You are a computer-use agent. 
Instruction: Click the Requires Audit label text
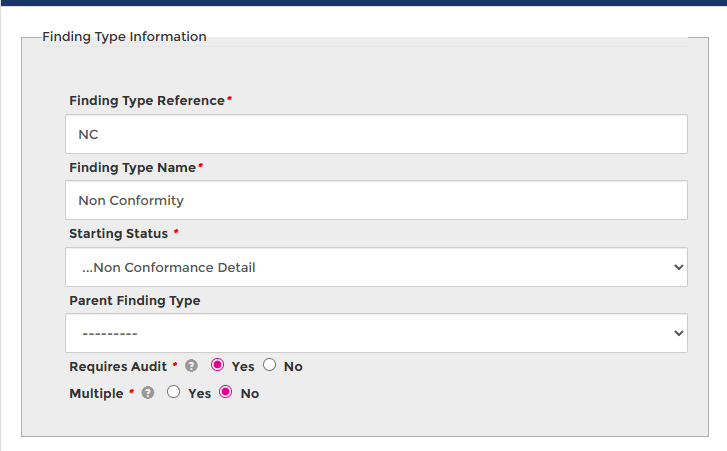tap(118, 366)
